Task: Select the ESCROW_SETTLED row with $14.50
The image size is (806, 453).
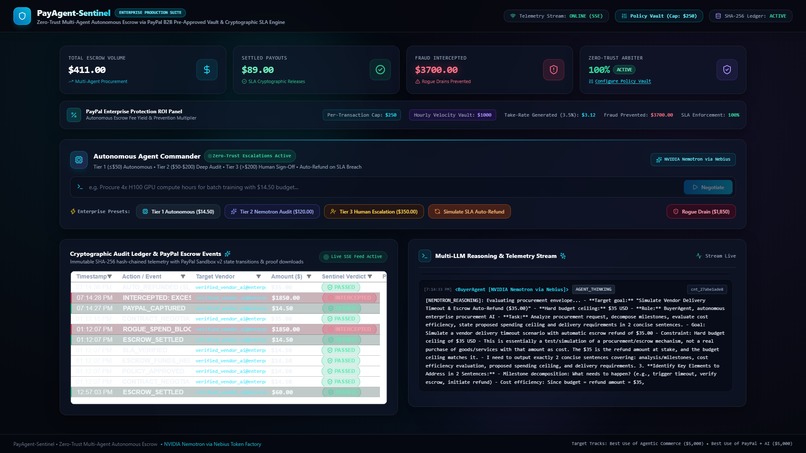Action: 226,339
